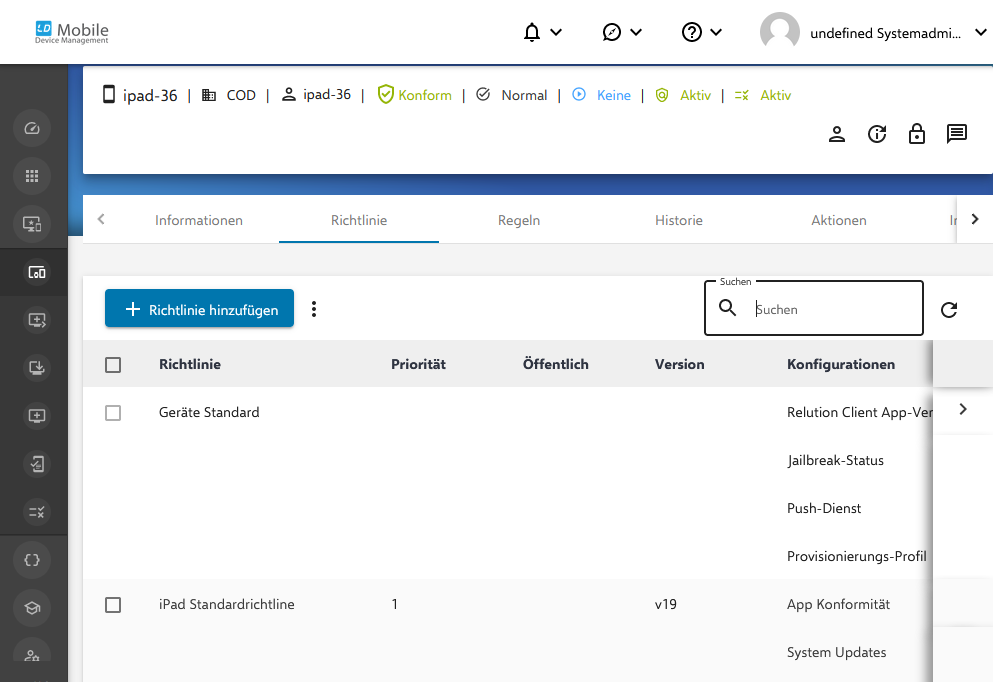Open the devices monitor-star sidebar icon
The width and height of the screenshot is (993, 682).
32,224
